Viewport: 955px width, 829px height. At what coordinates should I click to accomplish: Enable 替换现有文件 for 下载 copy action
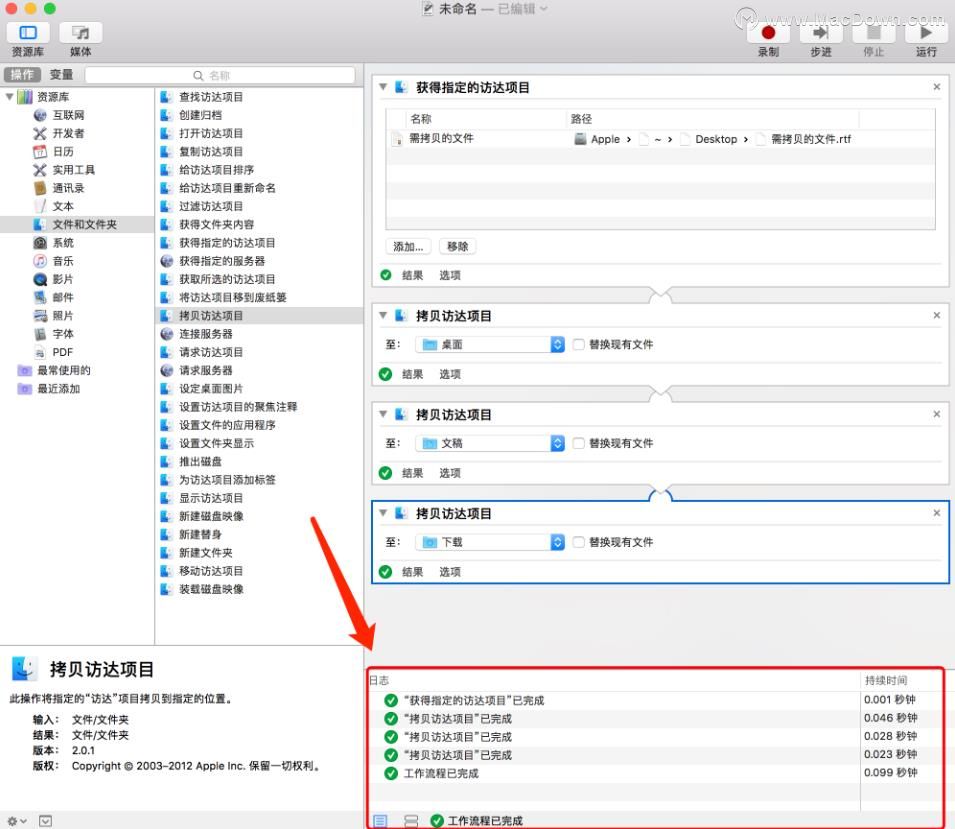coord(579,542)
